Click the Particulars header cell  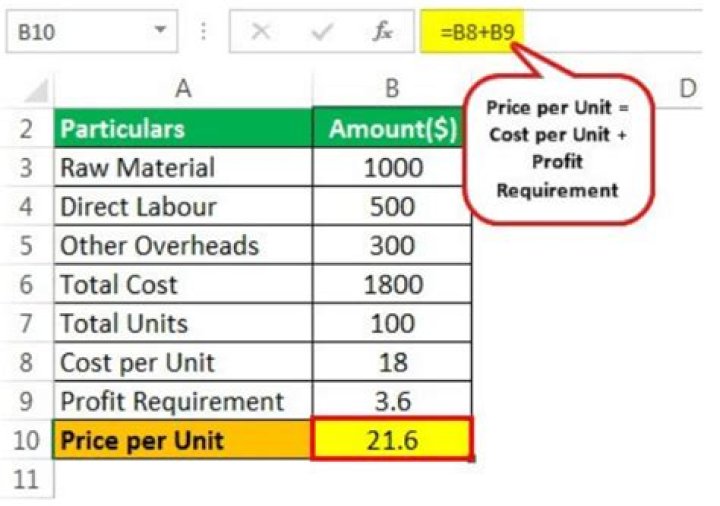click(183, 129)
